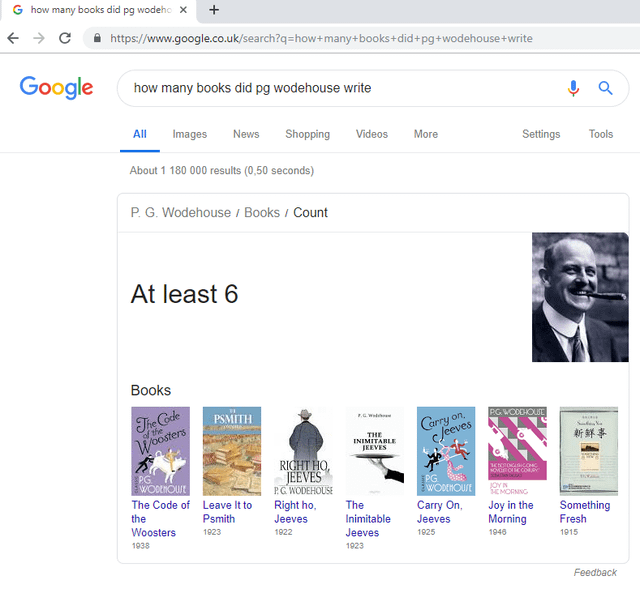
Task: Open the Settings dropdown
Action: pyautogui.click(x=541, y=134)
